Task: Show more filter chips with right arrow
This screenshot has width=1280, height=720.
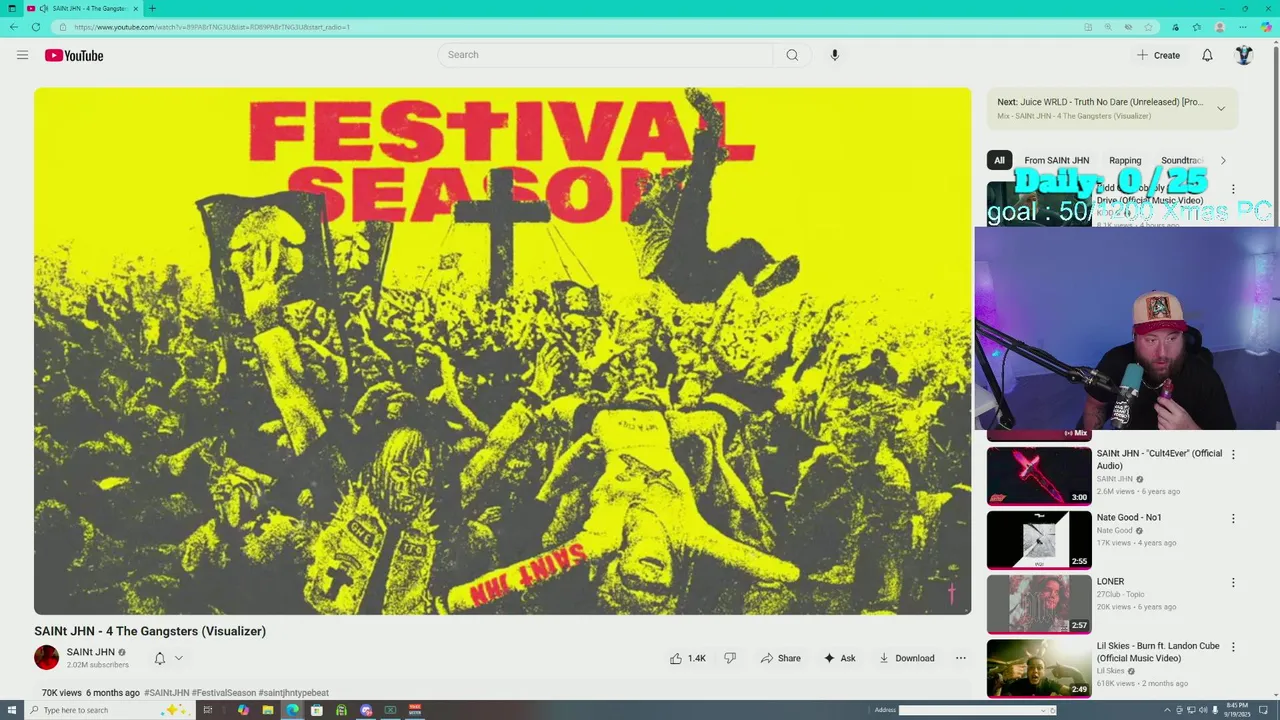Action: [1222, 160]
